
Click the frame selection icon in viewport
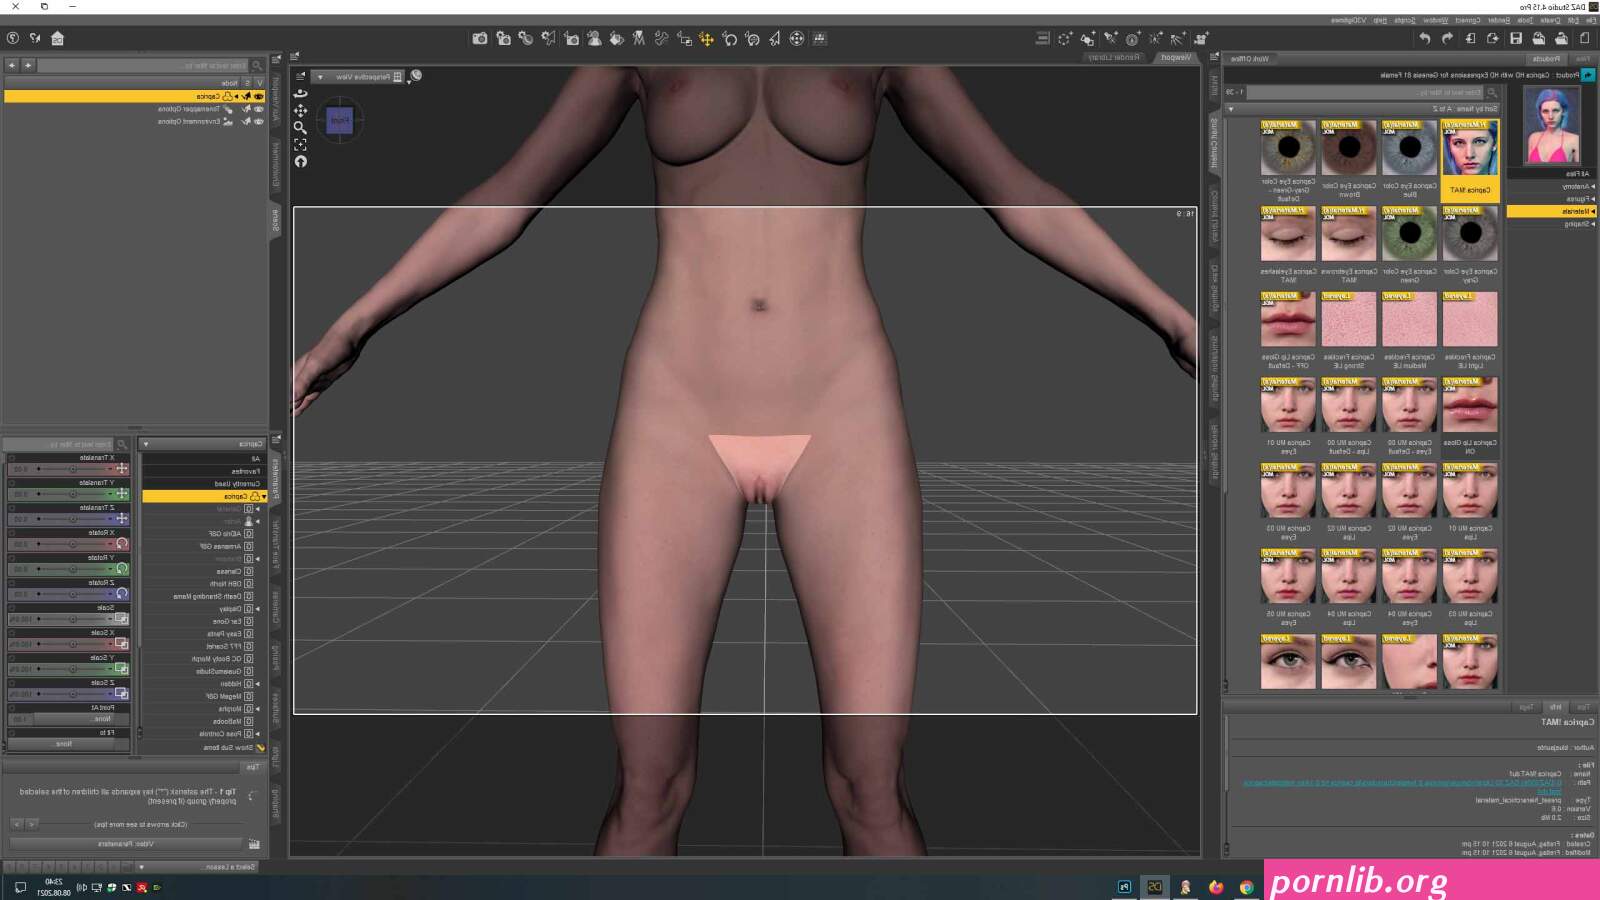(300, 144)
